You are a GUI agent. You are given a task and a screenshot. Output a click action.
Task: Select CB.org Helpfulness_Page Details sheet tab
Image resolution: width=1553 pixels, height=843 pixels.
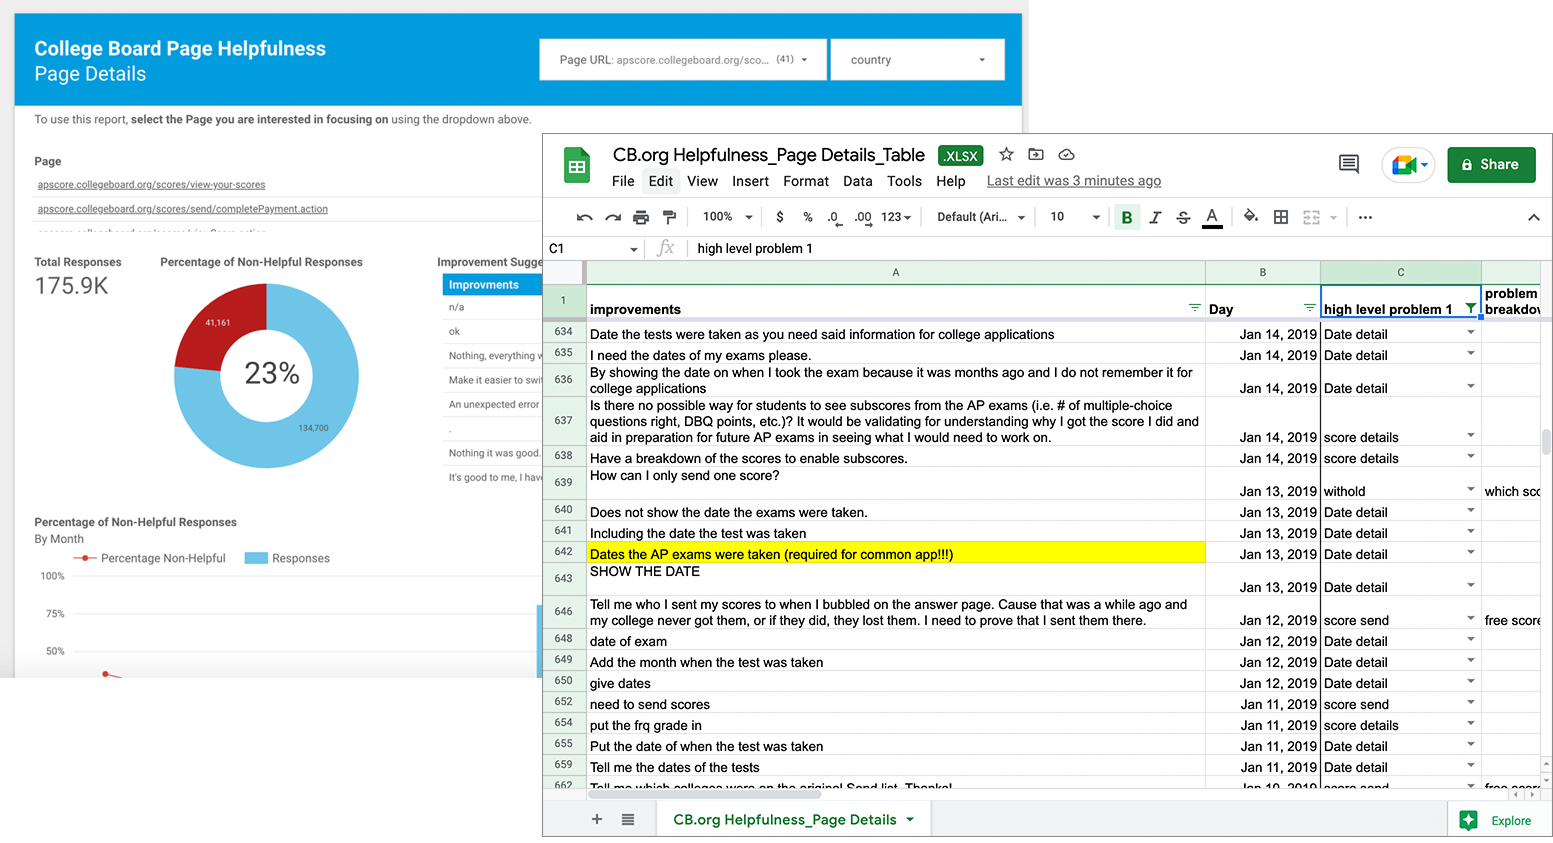[x=794, y=819]
